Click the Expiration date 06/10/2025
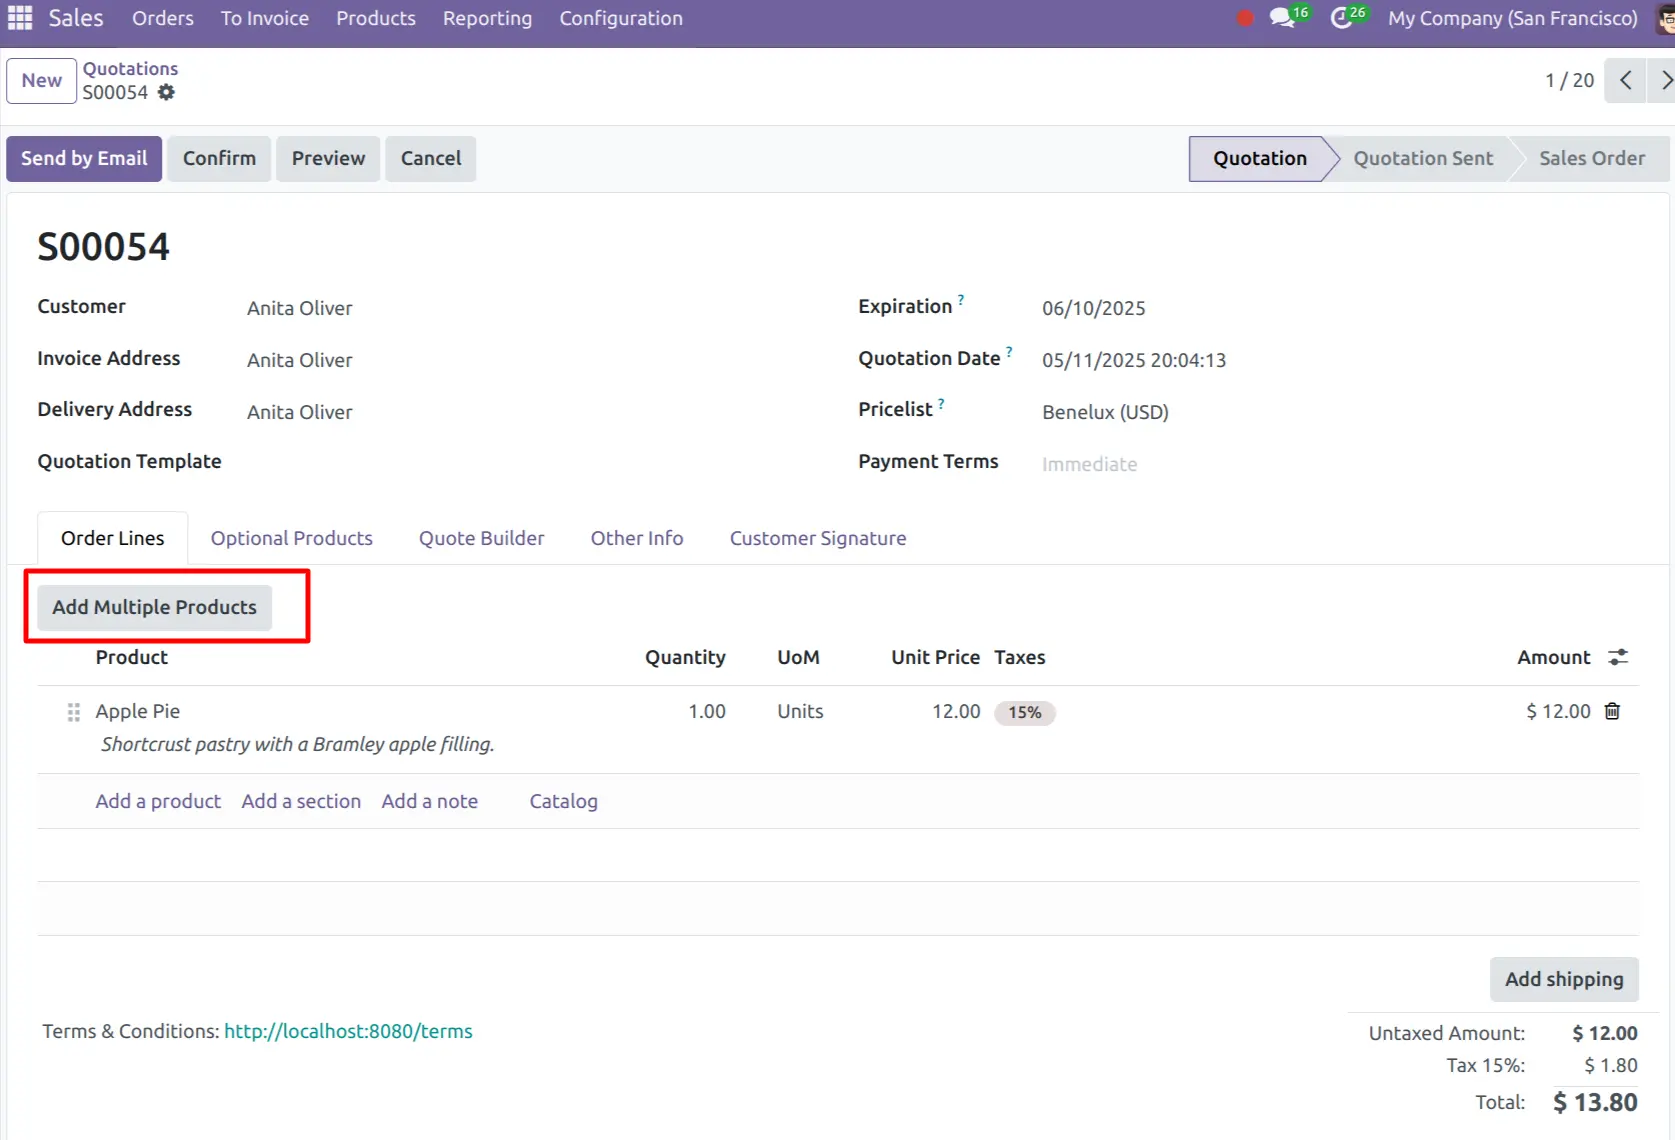 [x=1094, y=308]
